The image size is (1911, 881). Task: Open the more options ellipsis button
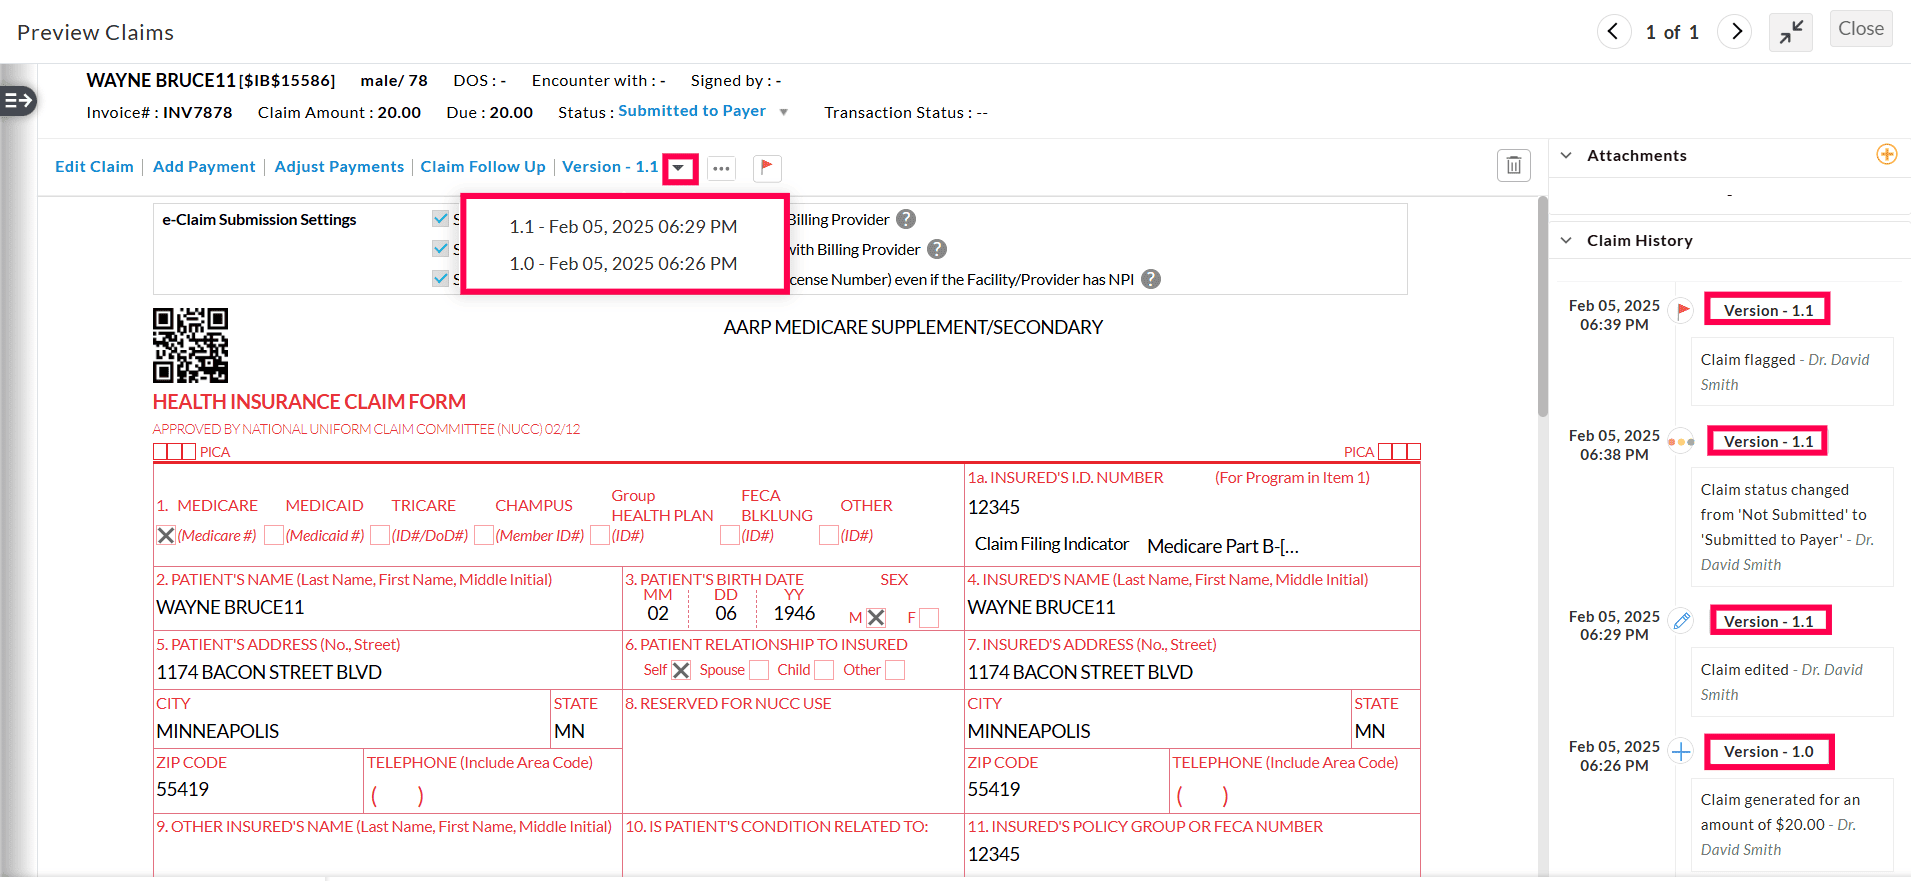click(x=721, y=168)
